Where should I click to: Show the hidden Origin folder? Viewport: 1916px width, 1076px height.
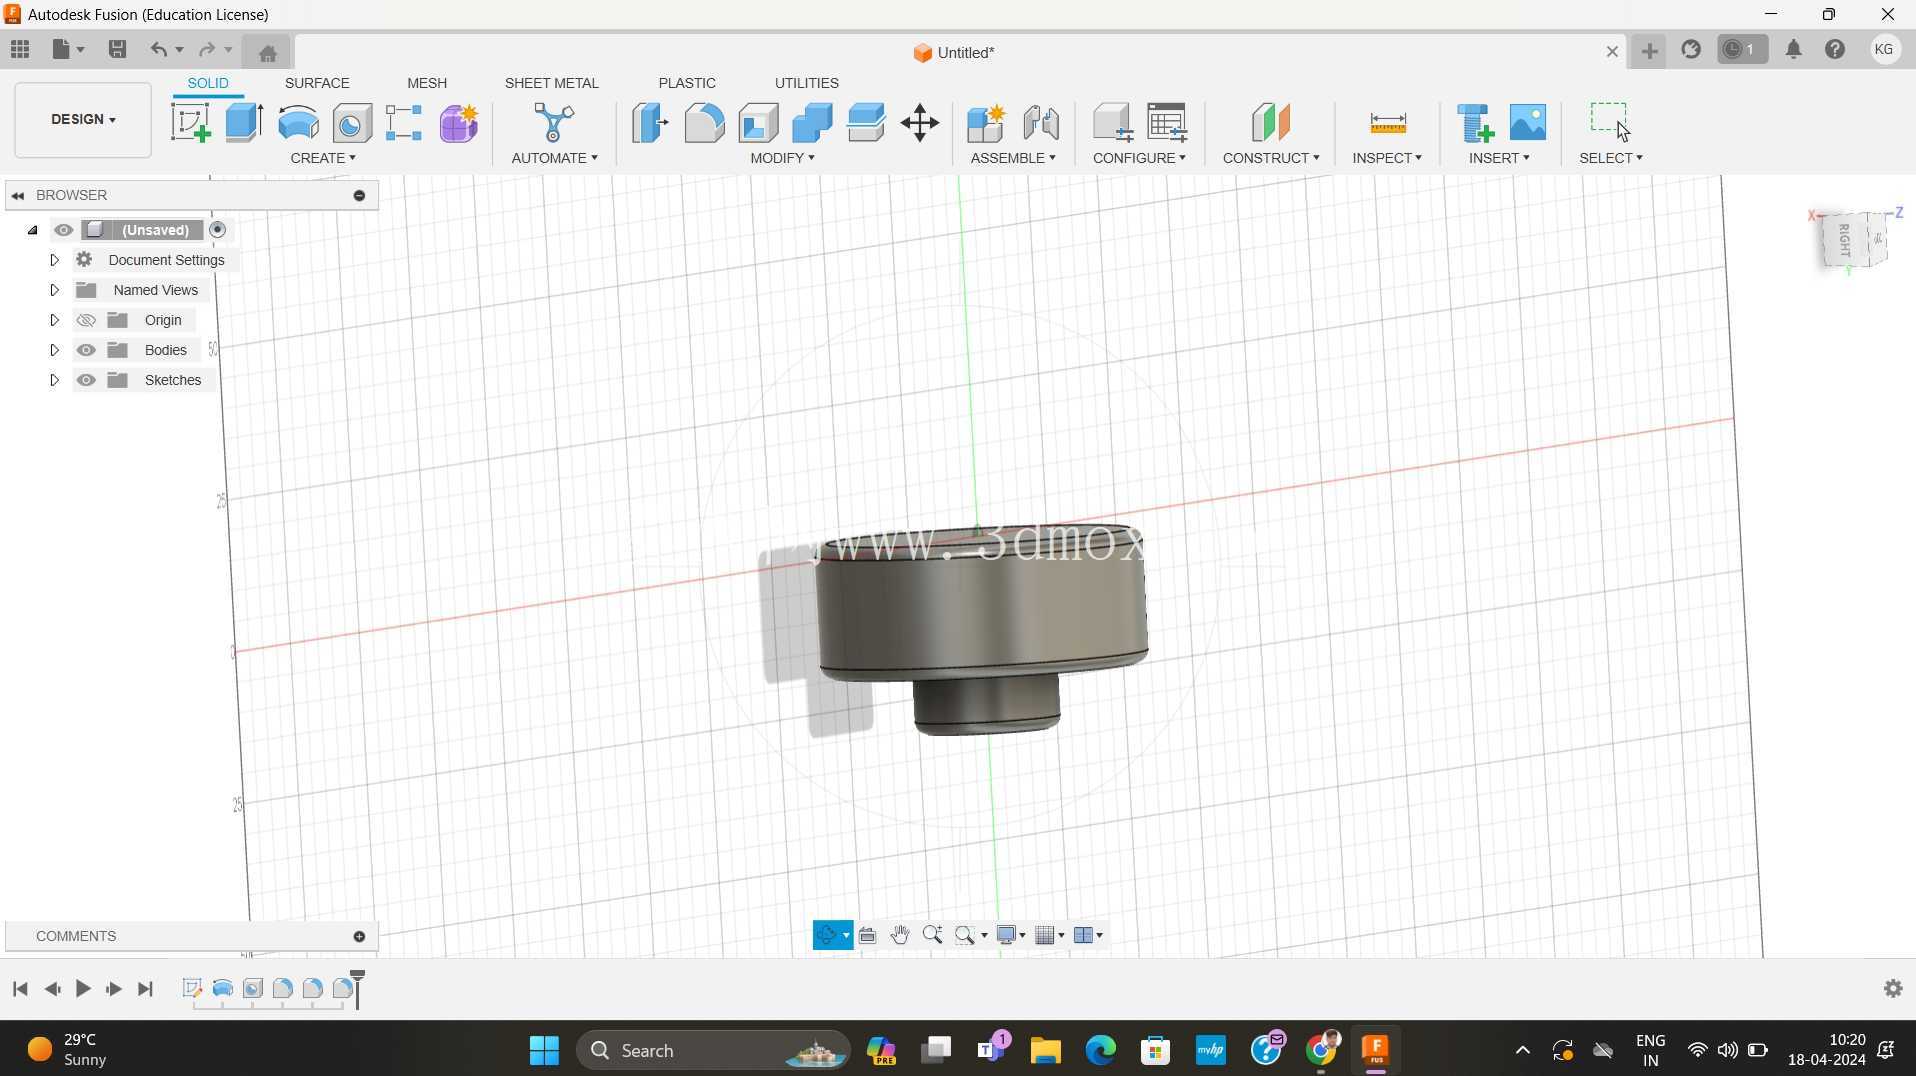pos(87,320)
